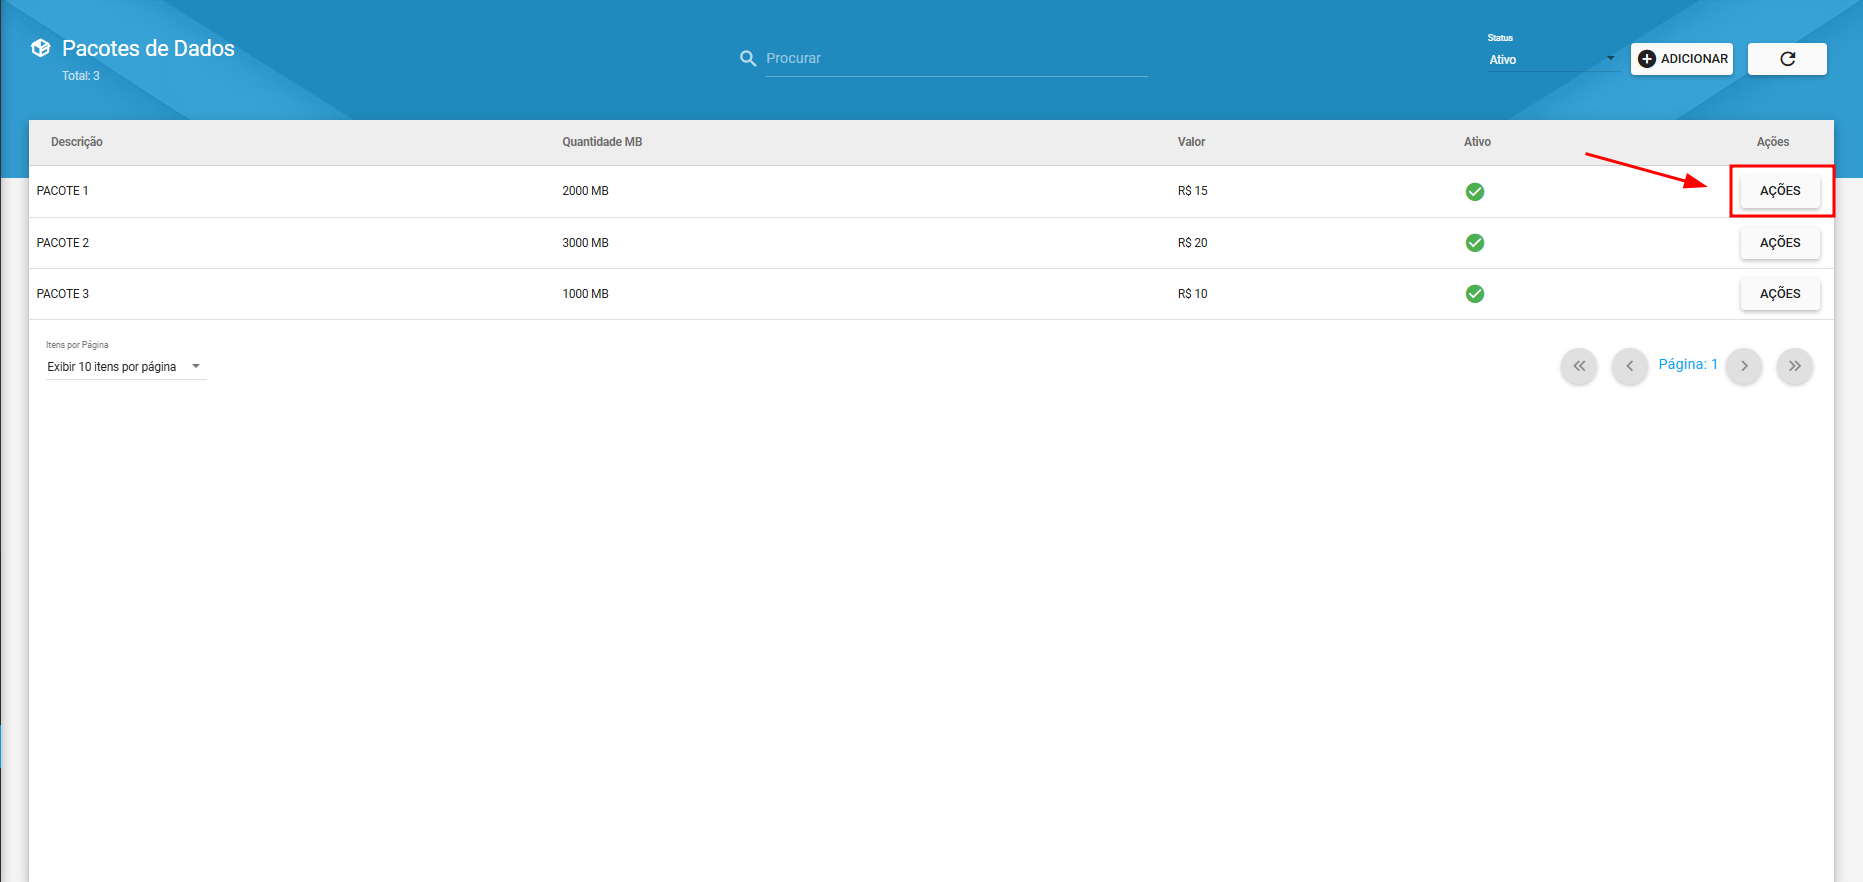Open the Status dropdown showing Ativo
Viewport: 1863px width, 882px height.
[1552, 59]
